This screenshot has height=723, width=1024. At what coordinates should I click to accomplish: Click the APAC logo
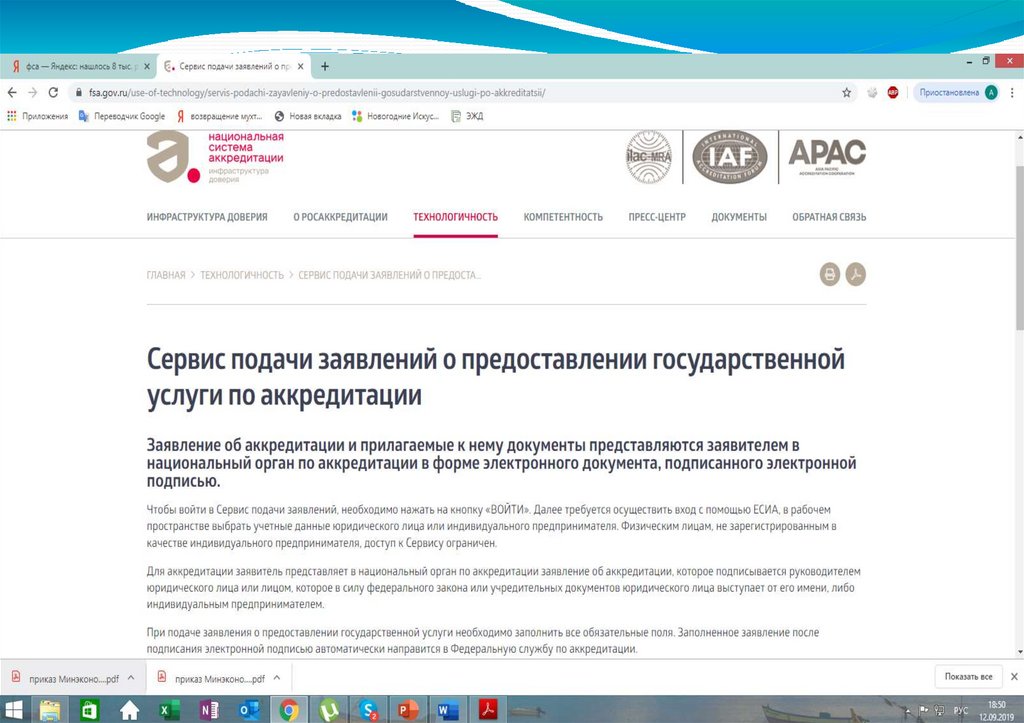pyautogui.click(x=827, y=157)
